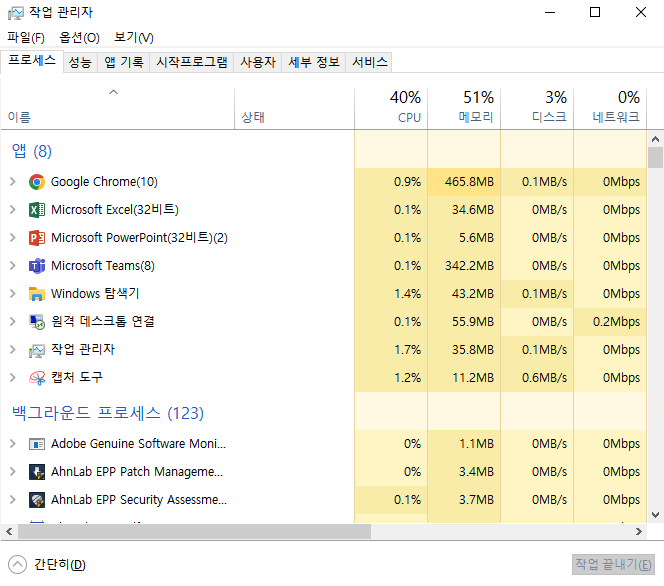Click the AhnLab EPP Patch Management icon
Image resolution: width=664 pixels, height=586 pixels.
[x=37, y=472]
